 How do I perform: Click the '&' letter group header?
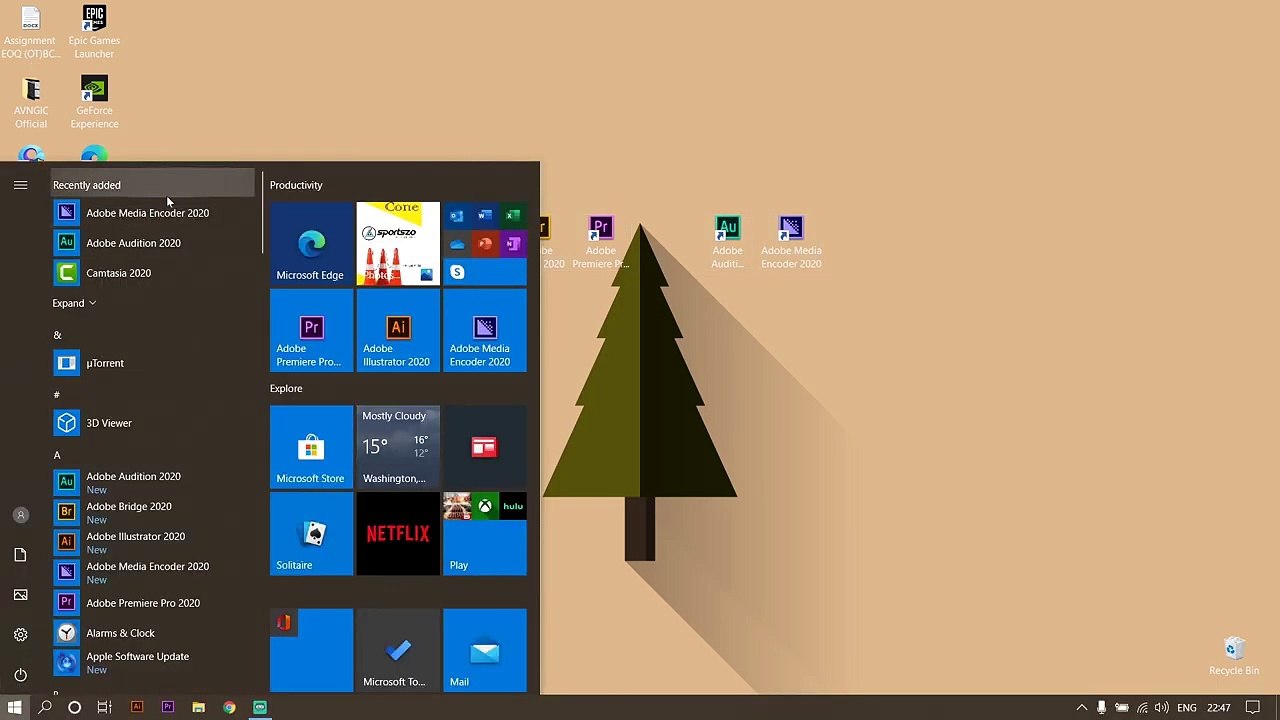tap(57, 335)
